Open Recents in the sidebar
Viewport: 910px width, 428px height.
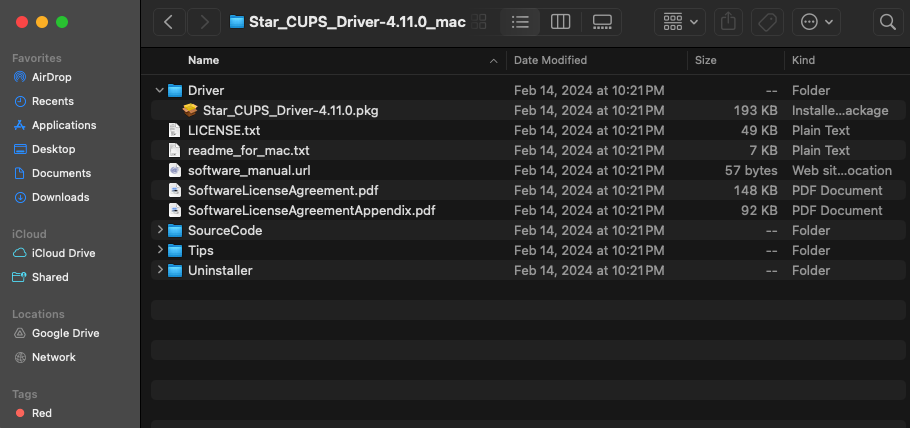click(44, 101)
